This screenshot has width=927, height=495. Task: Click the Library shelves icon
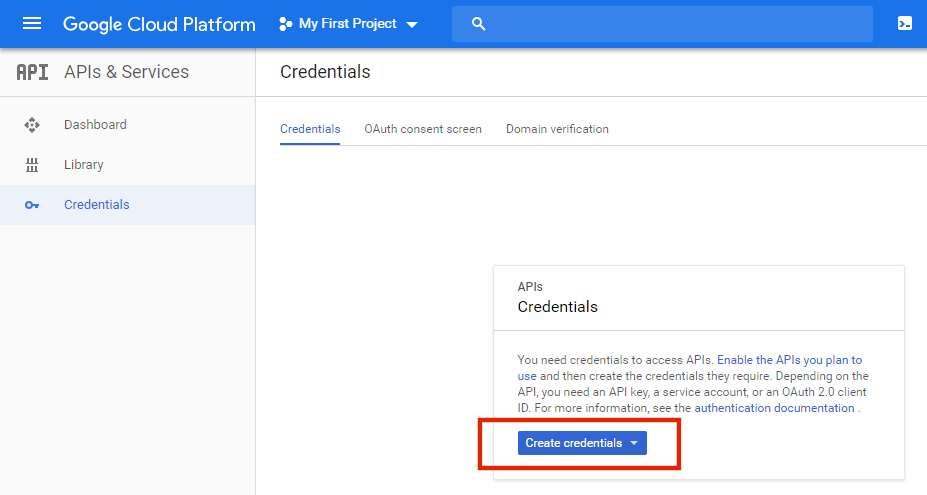32,165
